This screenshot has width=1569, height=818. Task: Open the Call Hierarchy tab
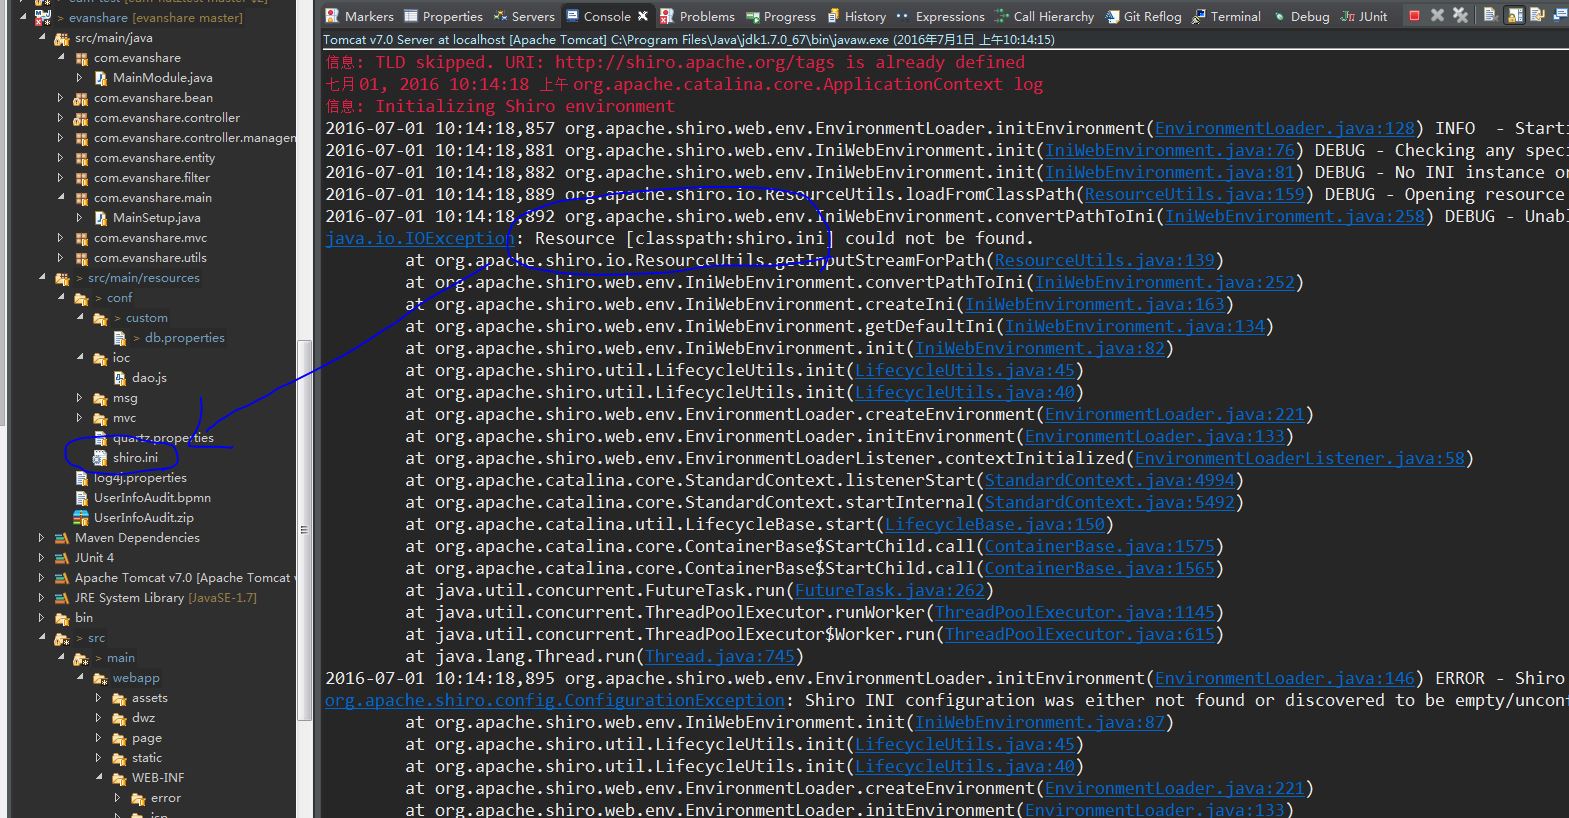(x=1044, y=16)
